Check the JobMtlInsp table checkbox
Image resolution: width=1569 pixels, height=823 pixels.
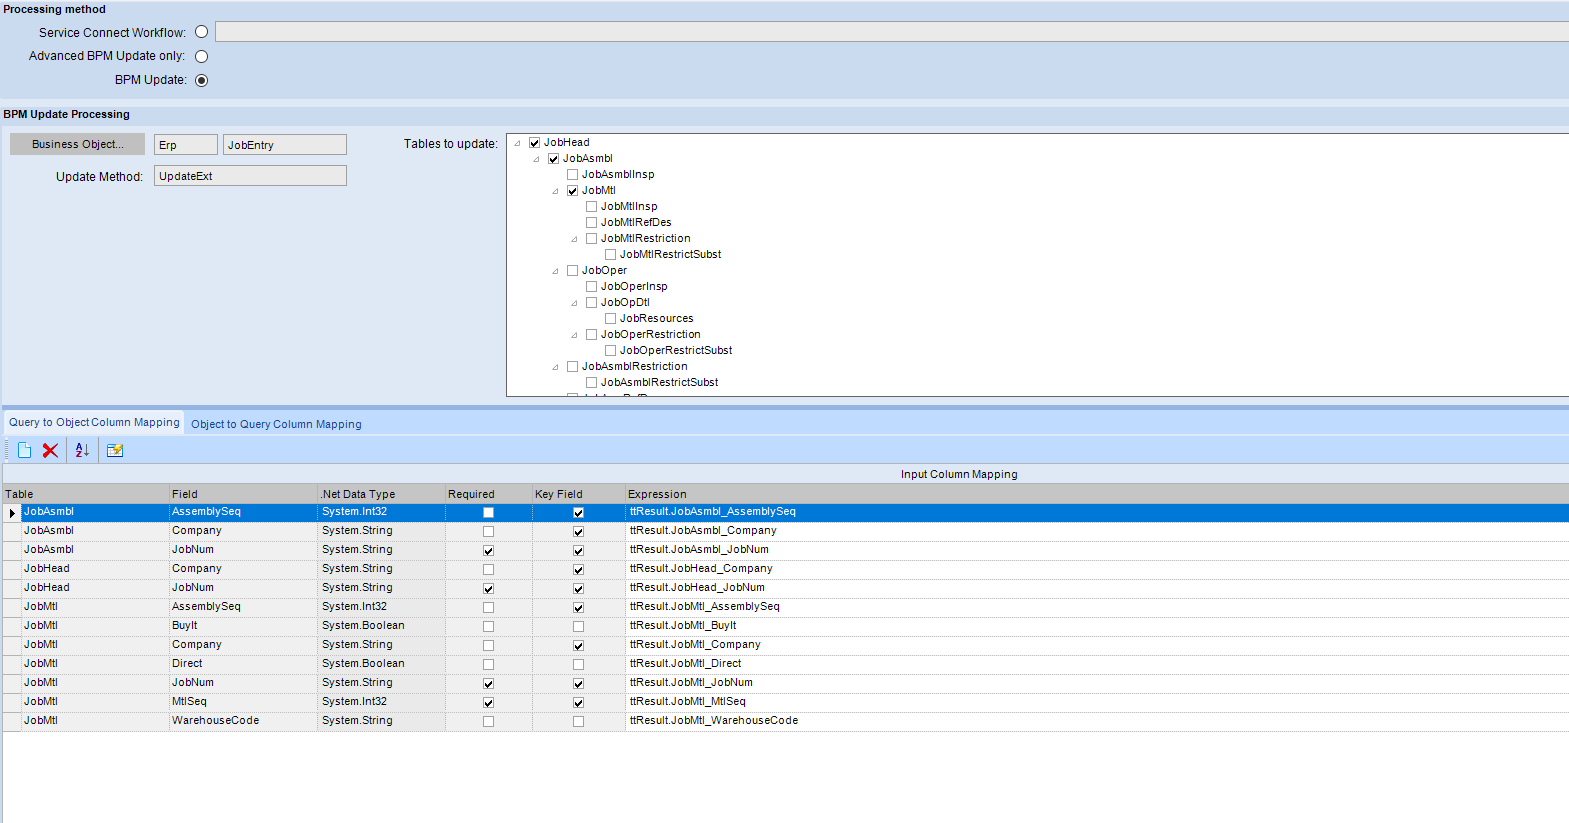point(591,207)
